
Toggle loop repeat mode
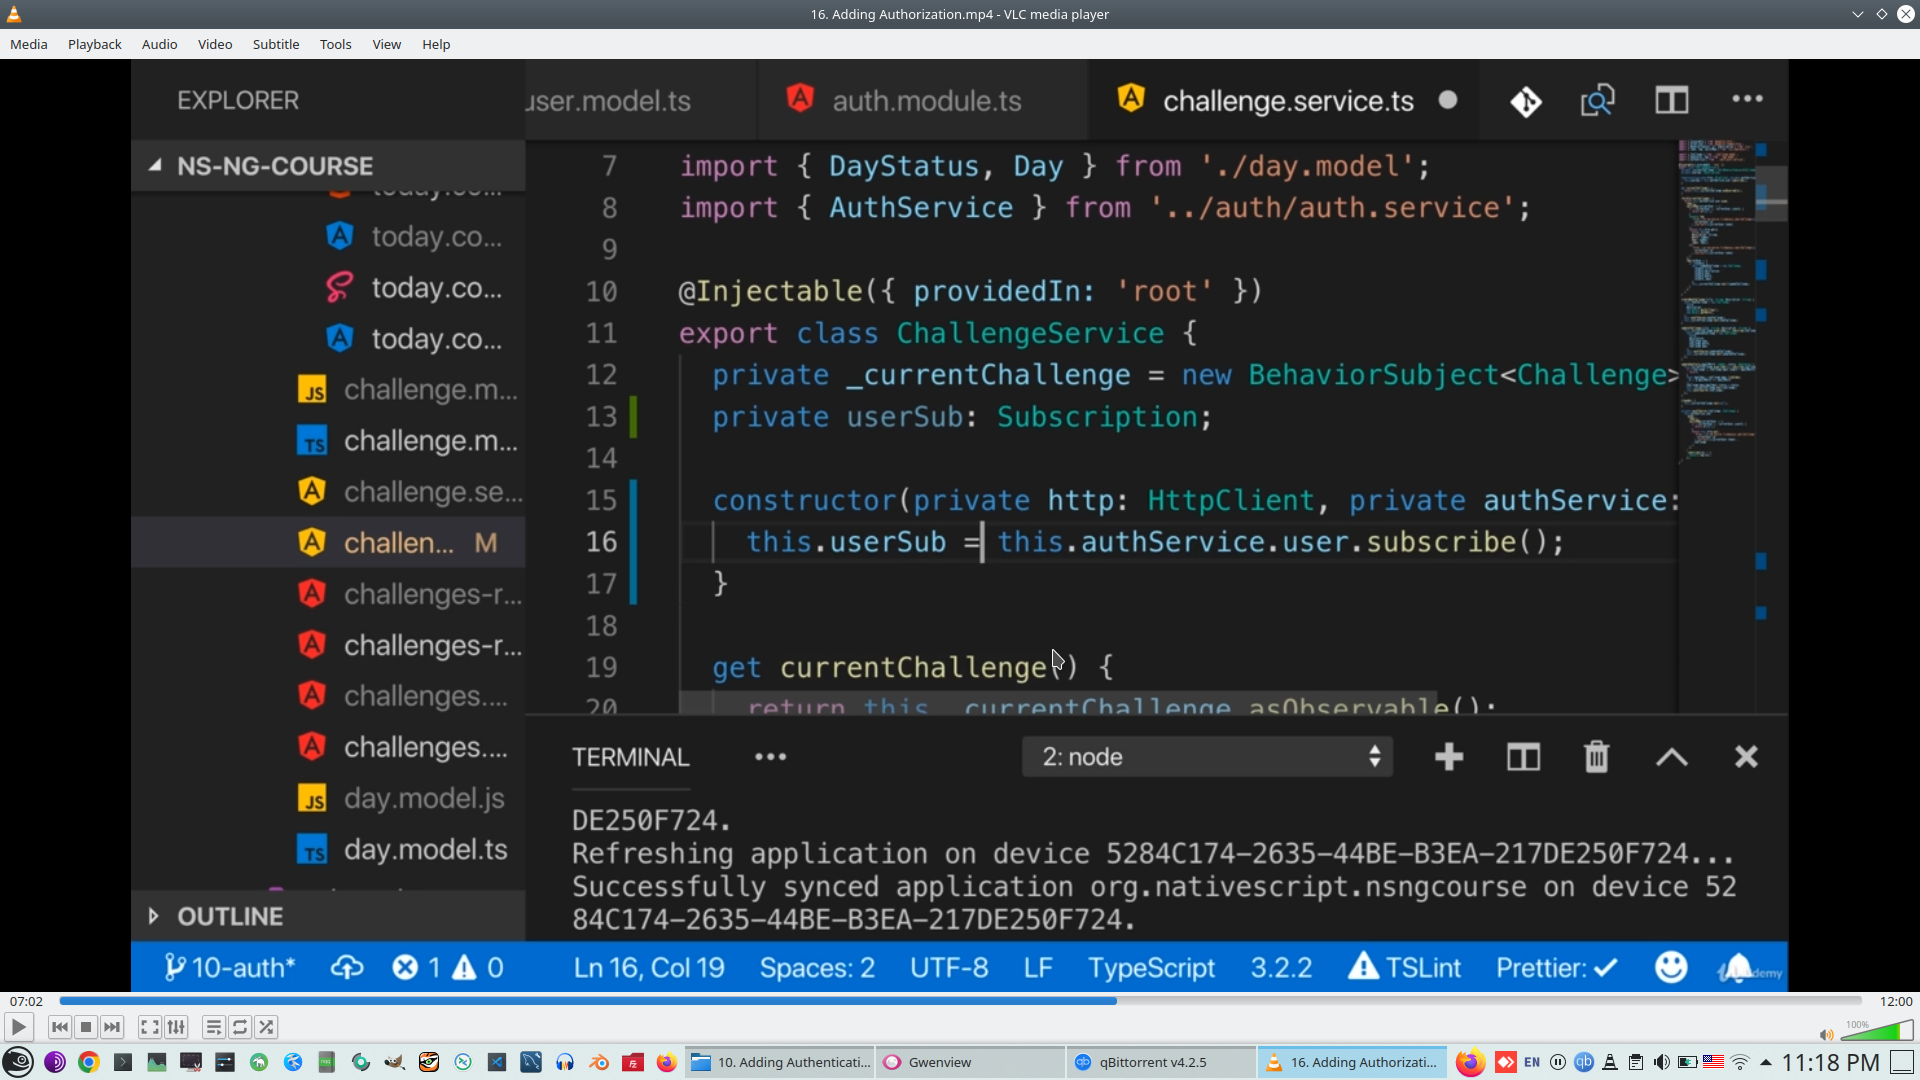[x=240, y=1027]
